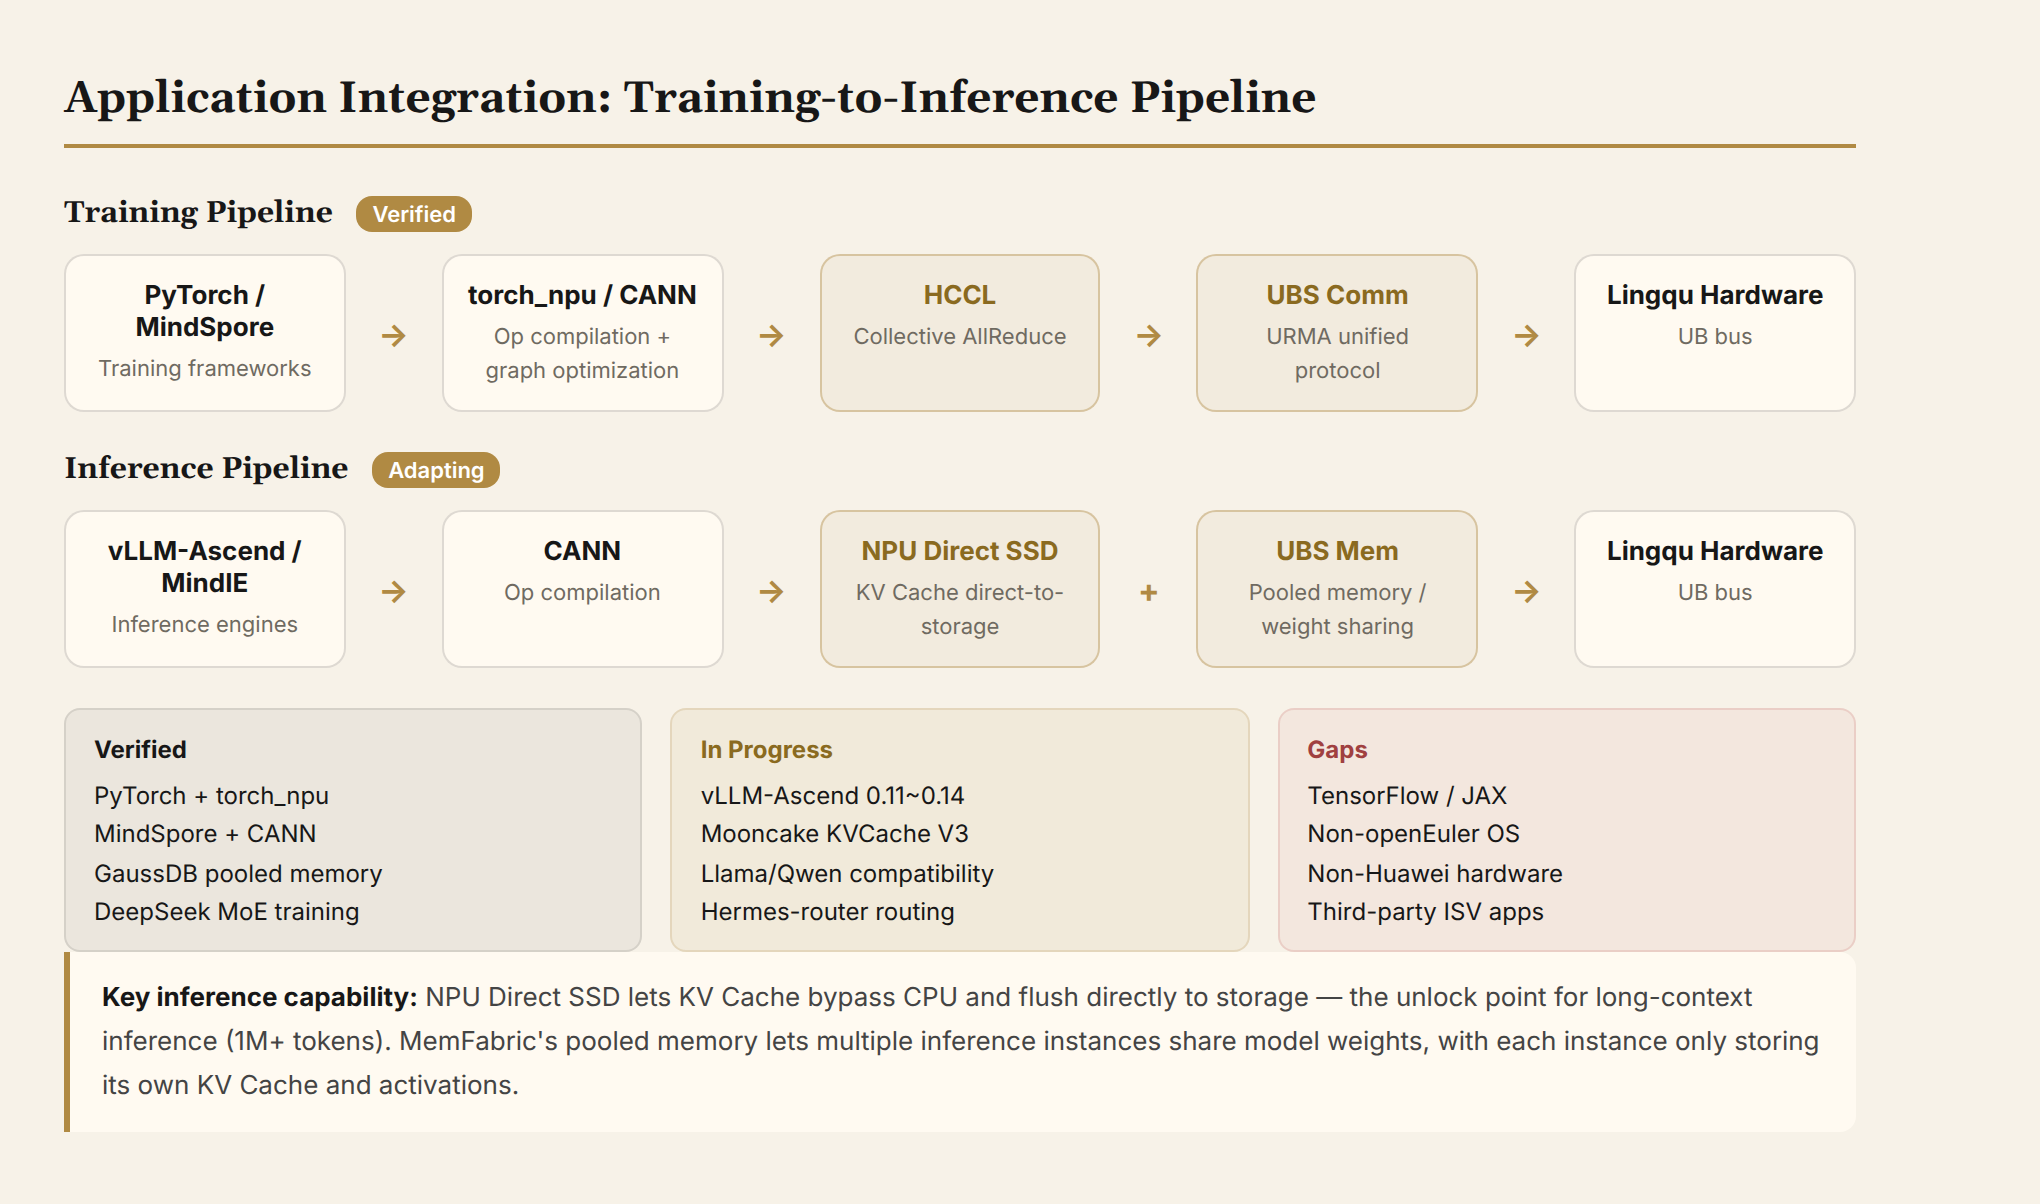
Task: Click 'URMA unified protocol' description
Action: (x=1337, y=353)
